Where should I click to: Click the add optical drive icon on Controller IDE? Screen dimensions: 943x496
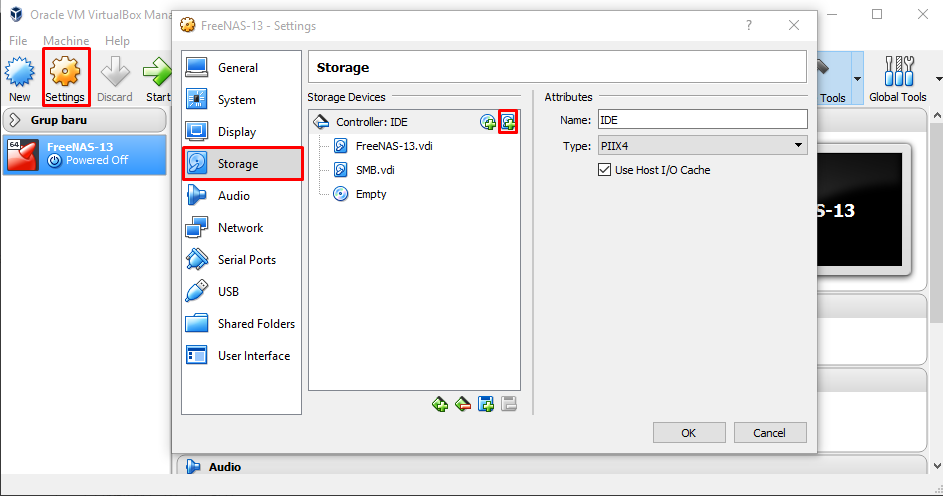(488, 122)
